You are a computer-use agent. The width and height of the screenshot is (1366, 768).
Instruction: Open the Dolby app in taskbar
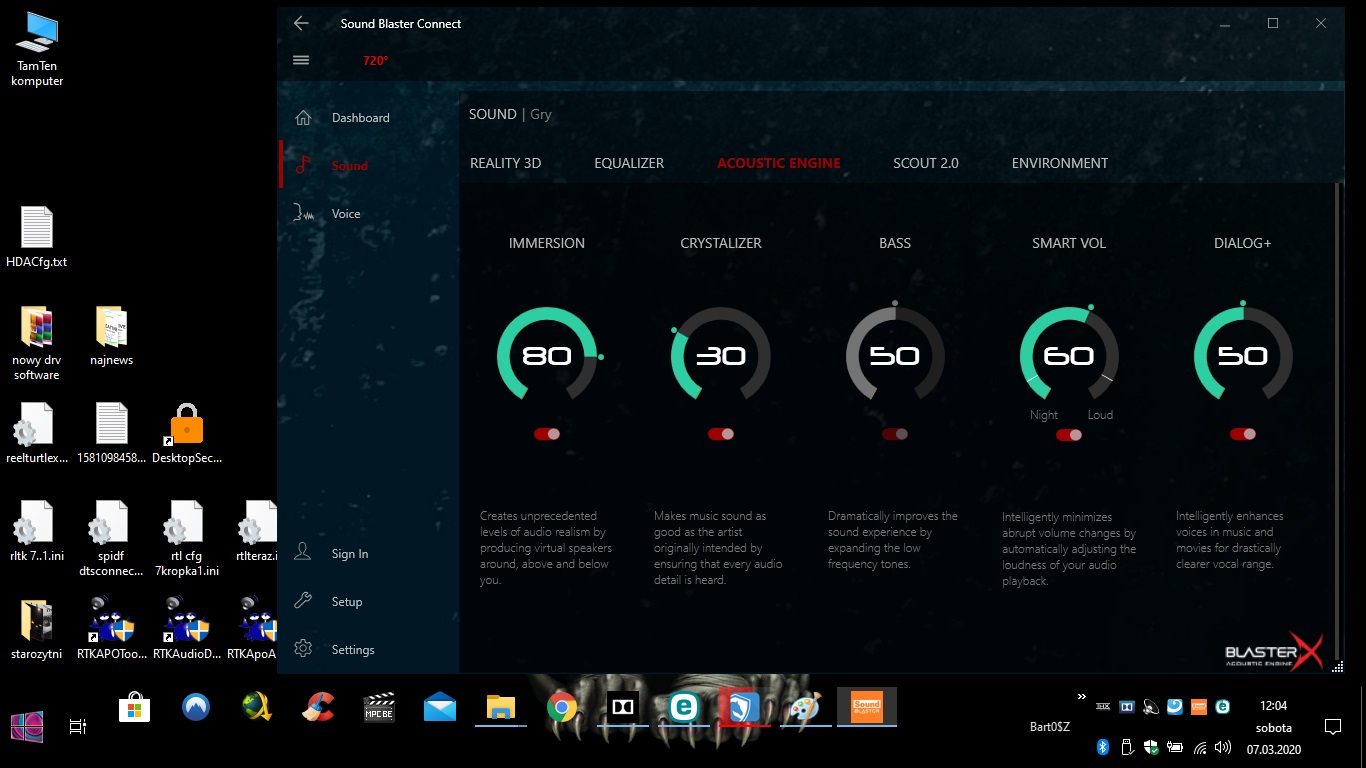[623, 707]
